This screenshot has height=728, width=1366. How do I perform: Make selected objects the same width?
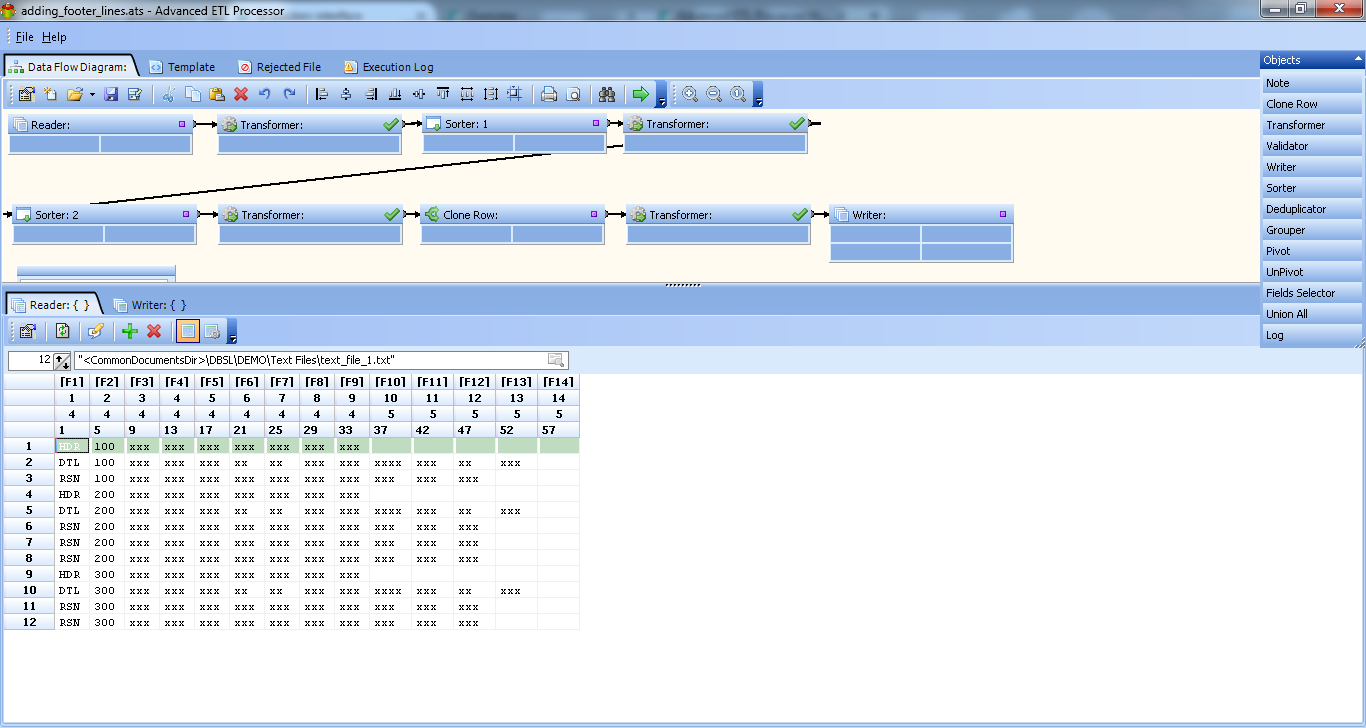click(x=466, y=95)
